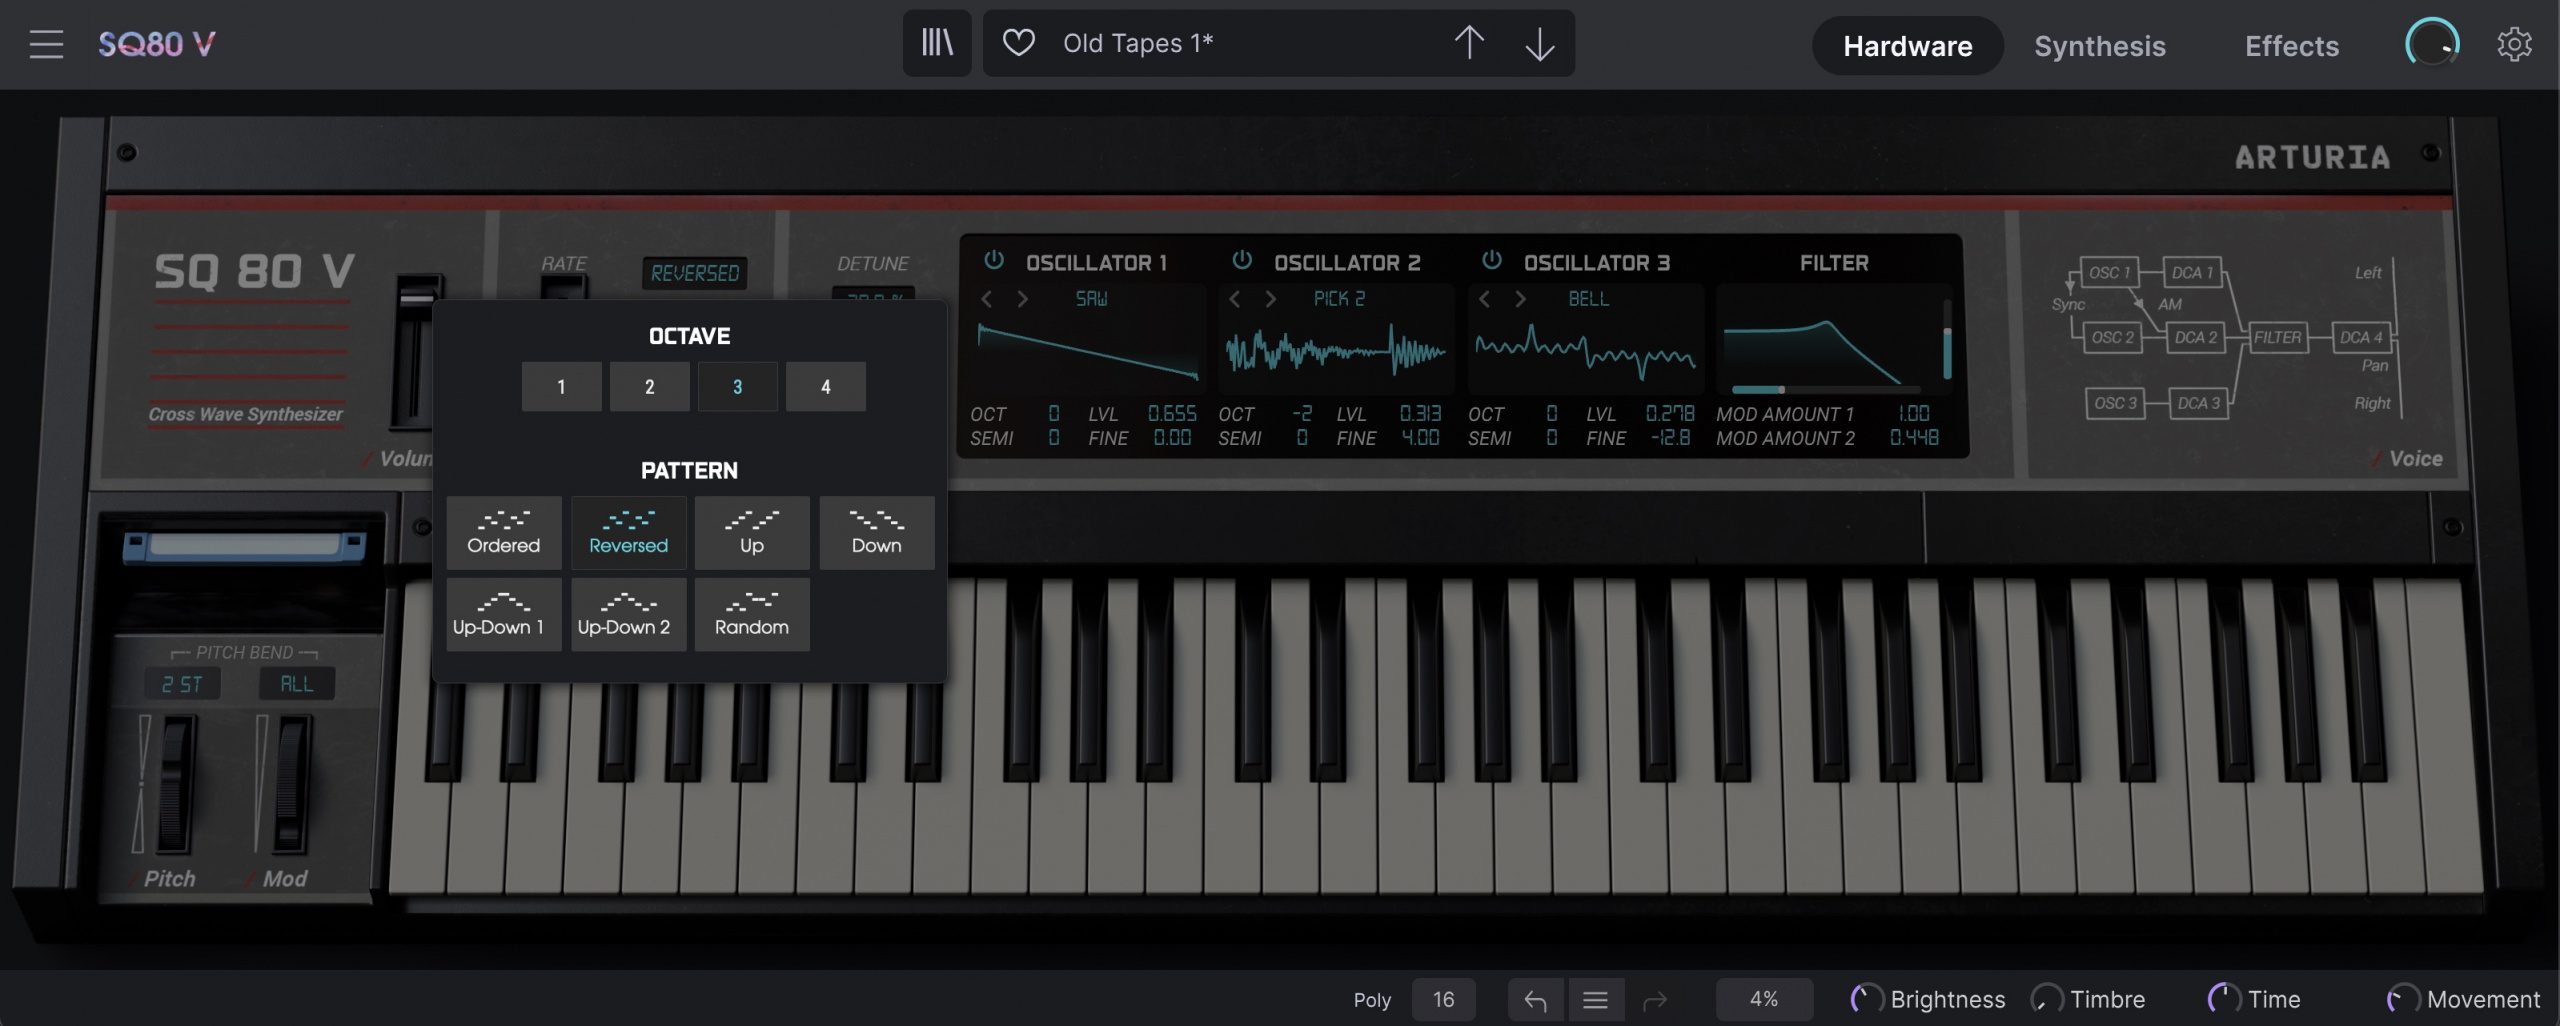Choose Up-Down 1 arpeggio pattern
Screen dimensions: 2560x1026
click(503, 615)
